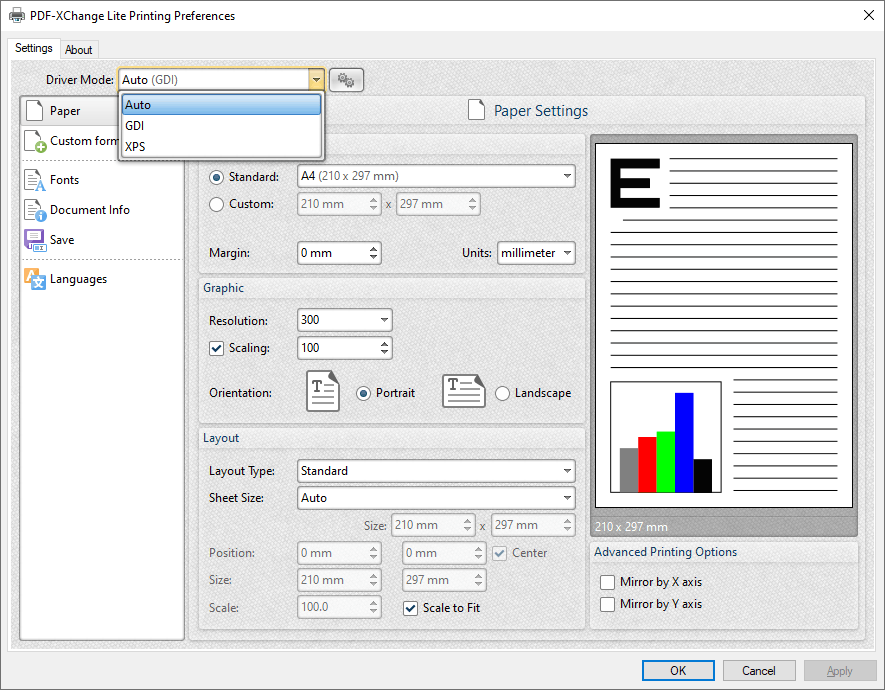Open the Standard paper size dropdown
Image resolution: width=885 pixels, height=690 pixels.
[568, 176]
